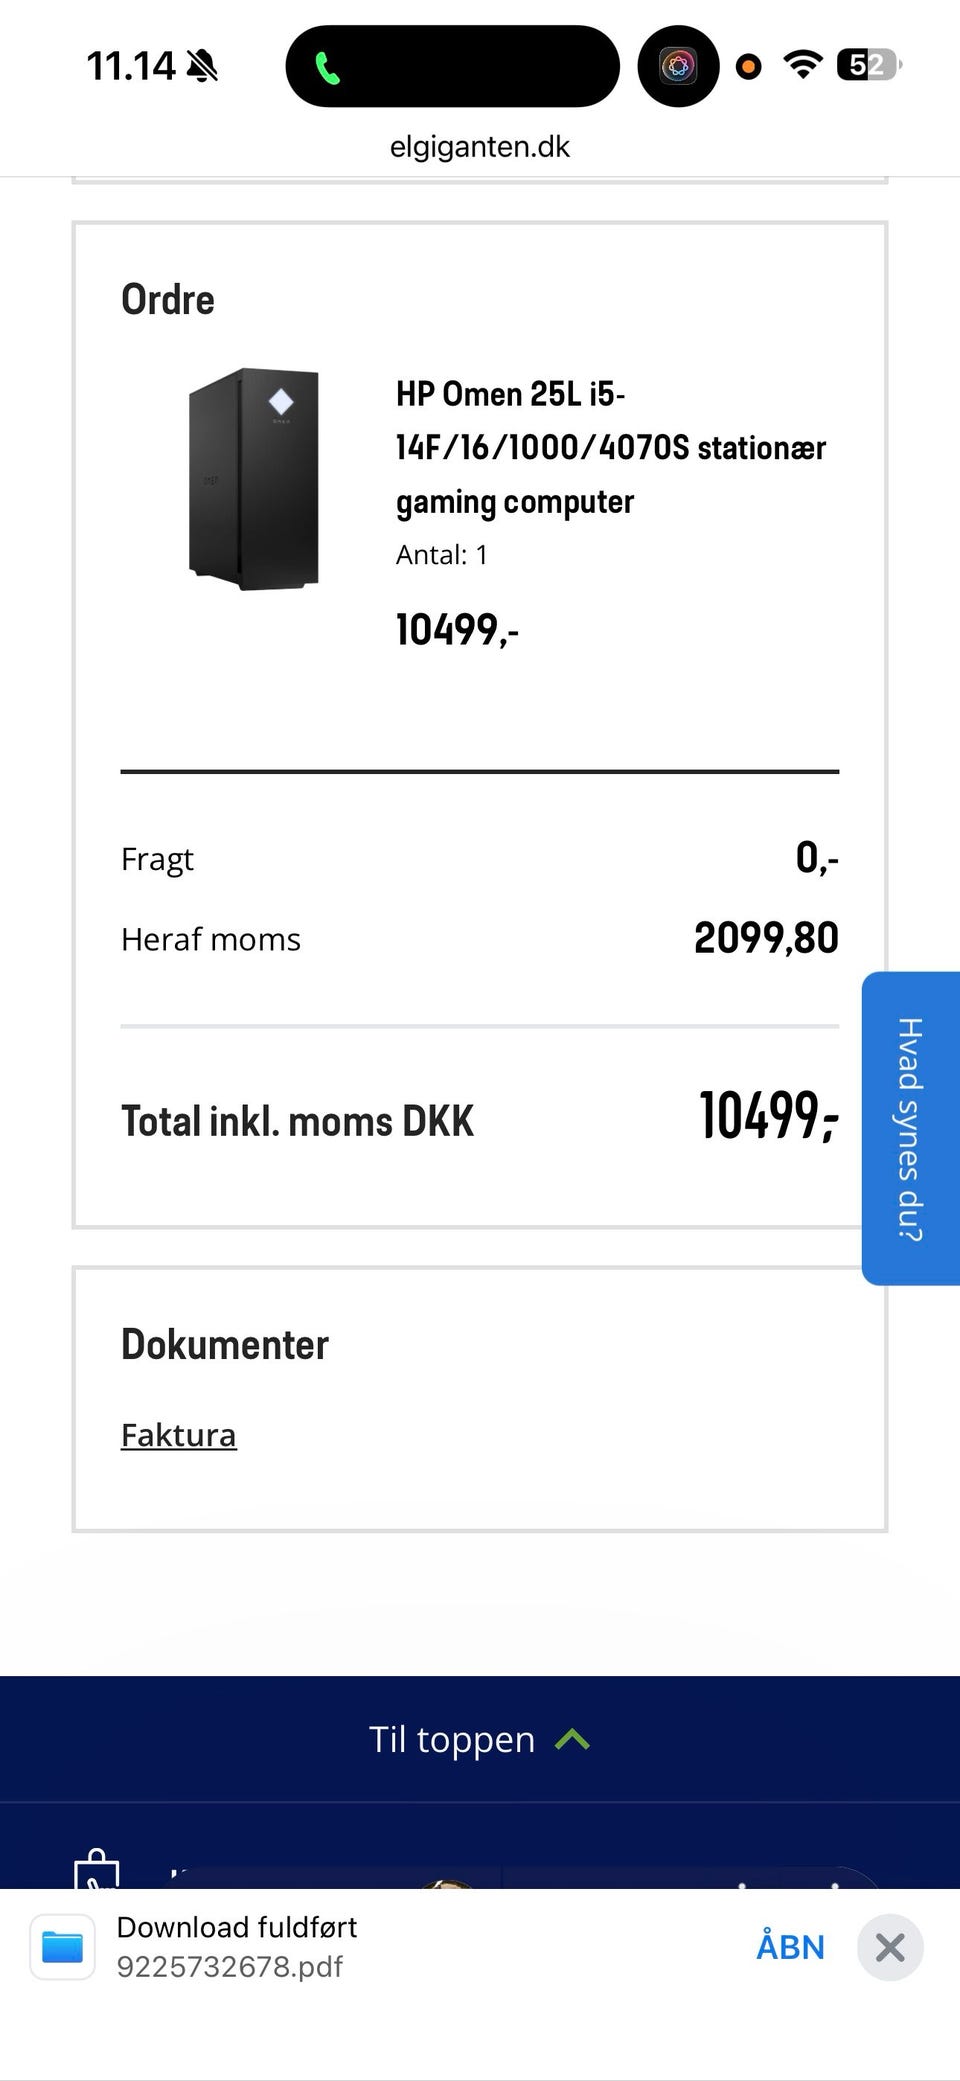Open the Hvad synes du? feedback tab
This screenshot has height=2081, width=960.
pyautogui.click(x=909, y=1128)
